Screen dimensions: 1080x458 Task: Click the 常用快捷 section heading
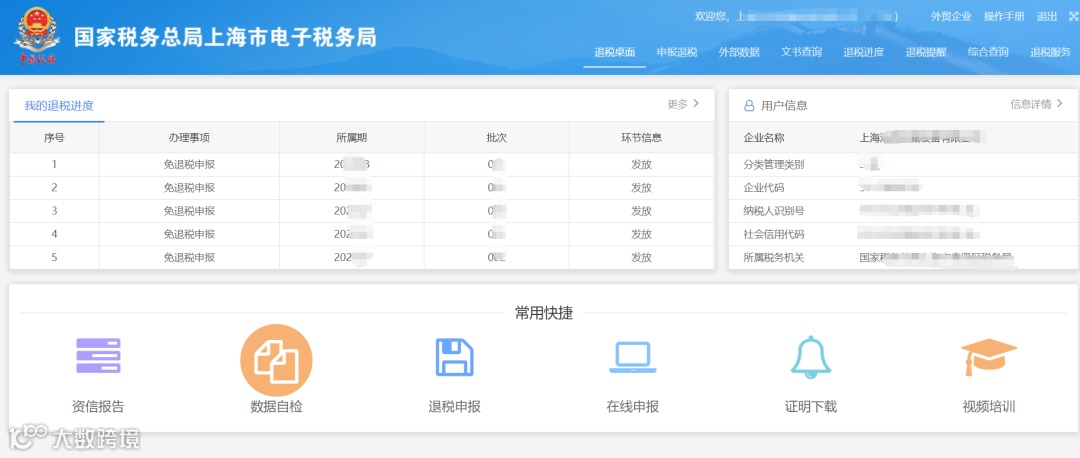tap(544, 313)
